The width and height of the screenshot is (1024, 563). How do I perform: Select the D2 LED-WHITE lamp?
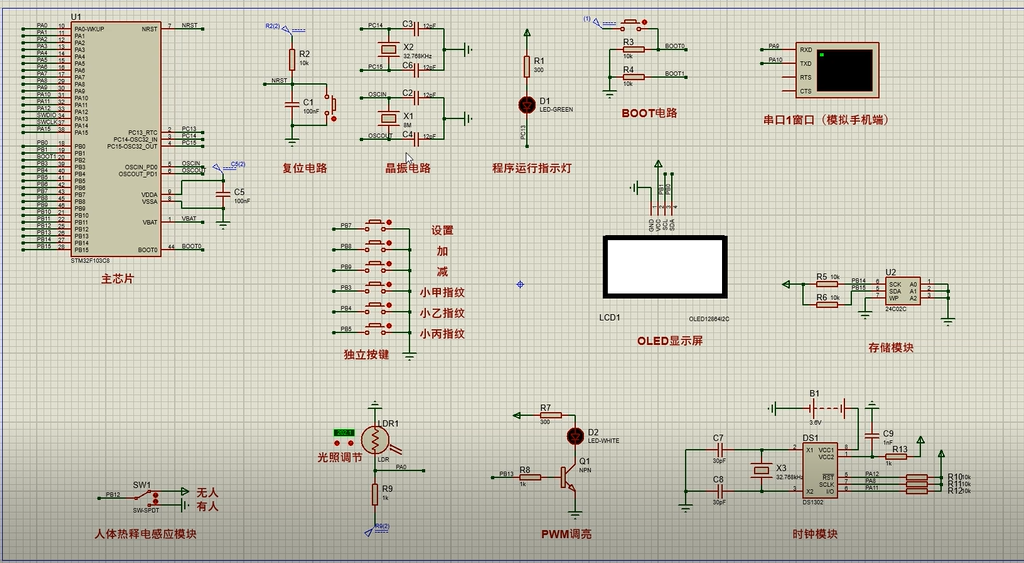click(x=575, y=436)
